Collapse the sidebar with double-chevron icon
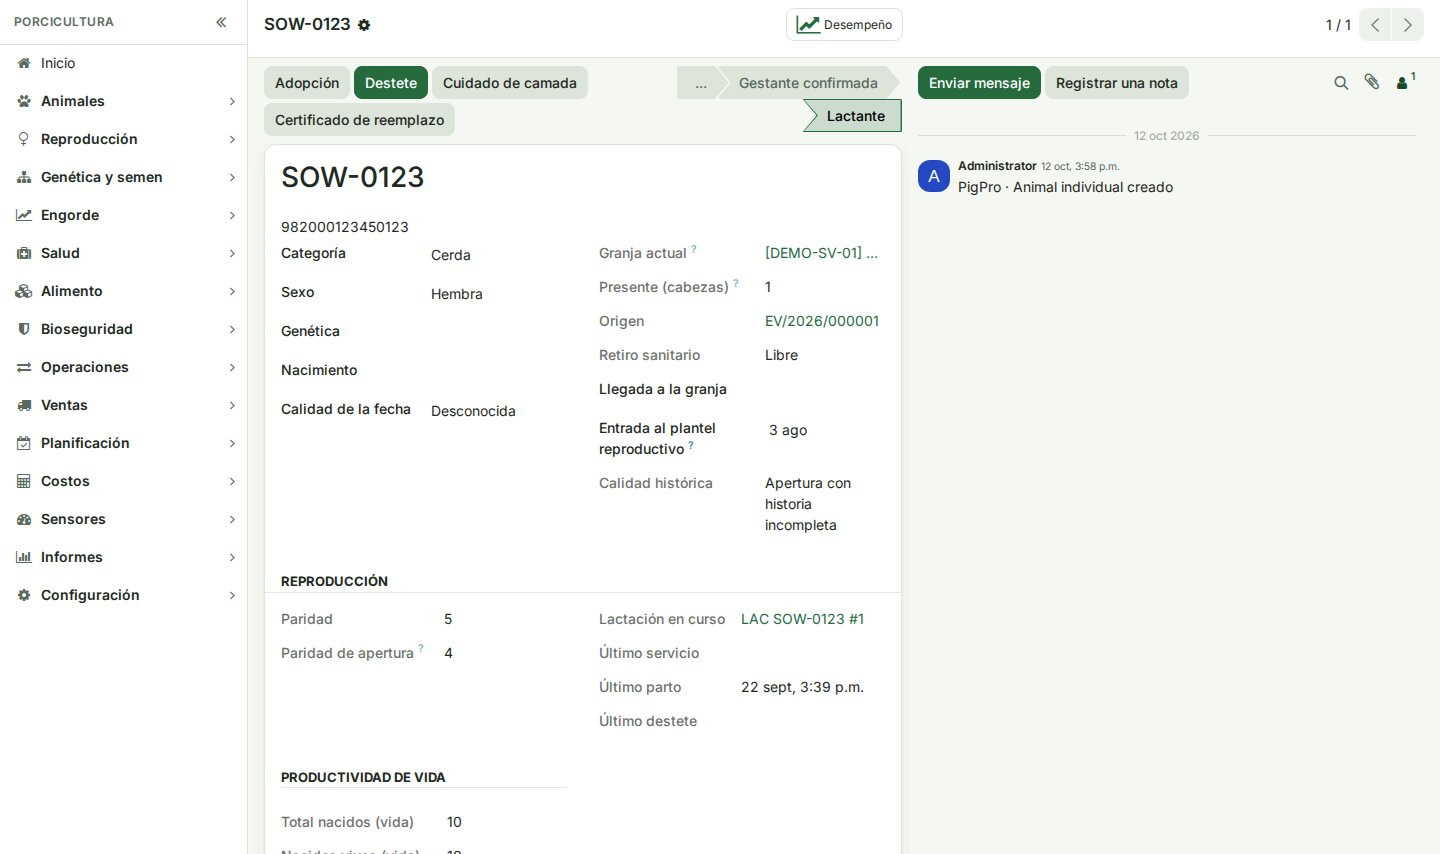The width and height of the screenshot is (1440, 854). pyautogui.click(x=221, y=22)
